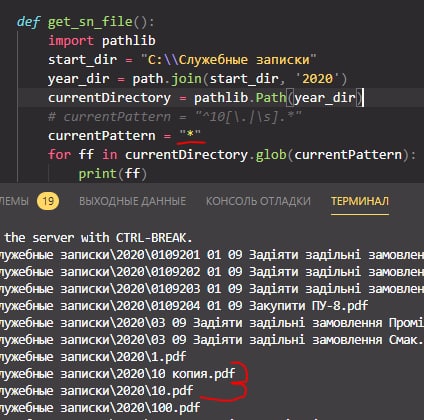Click the commented currentPattern regex line

[175, 117]
